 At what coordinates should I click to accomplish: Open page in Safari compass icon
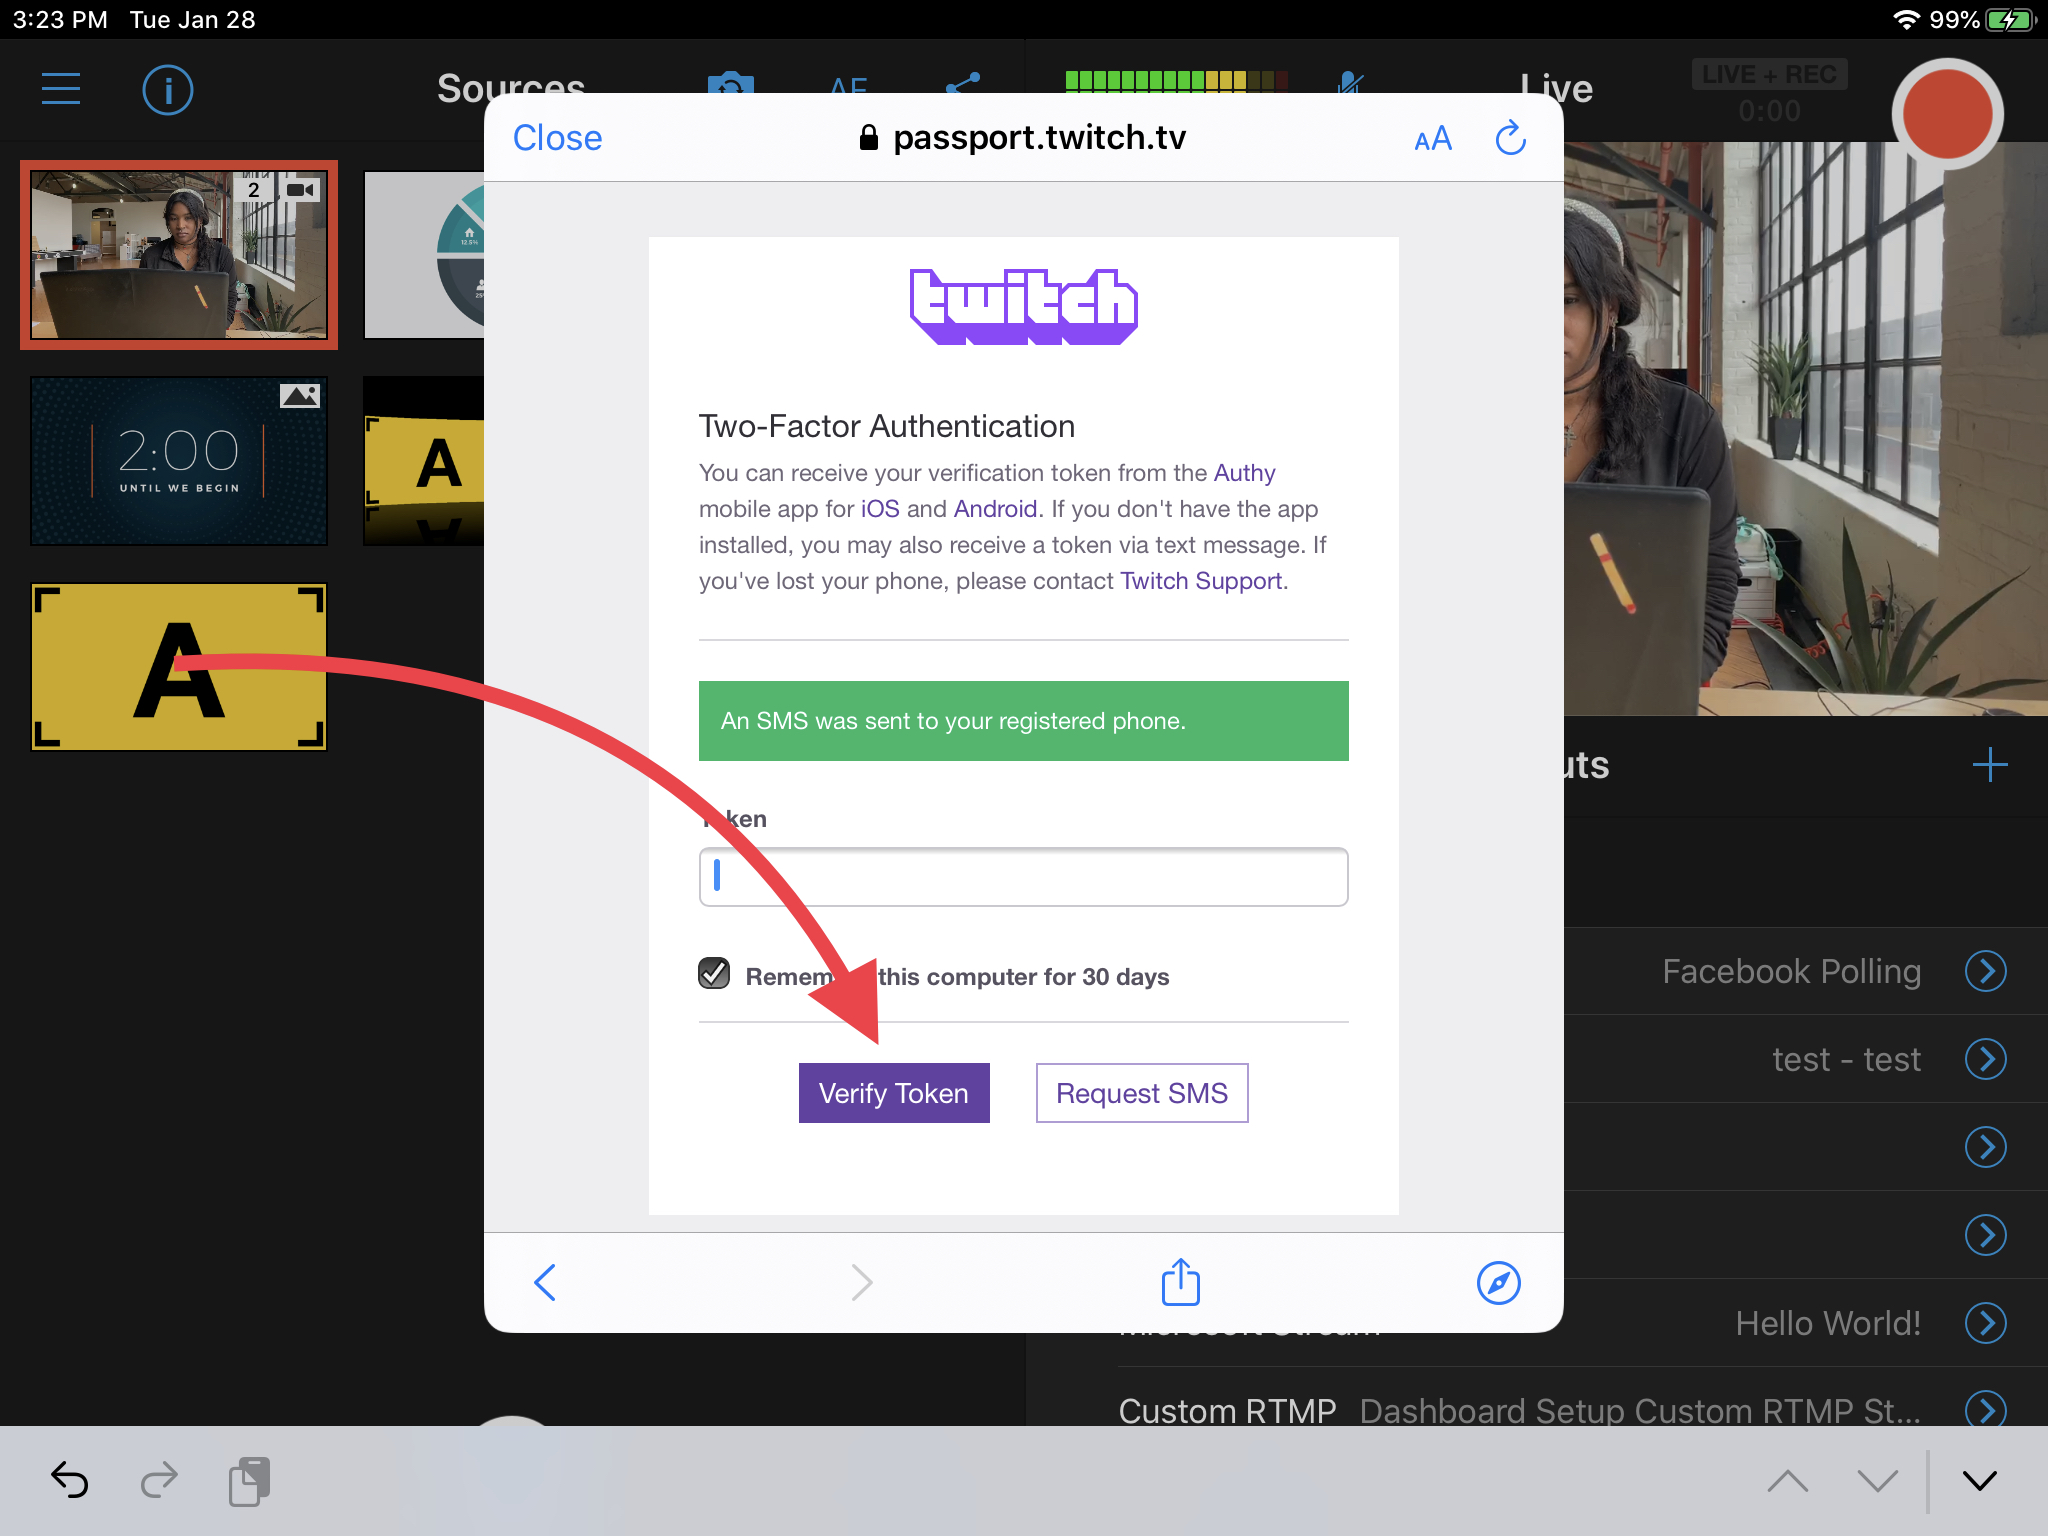[x=1498, y=1283]
